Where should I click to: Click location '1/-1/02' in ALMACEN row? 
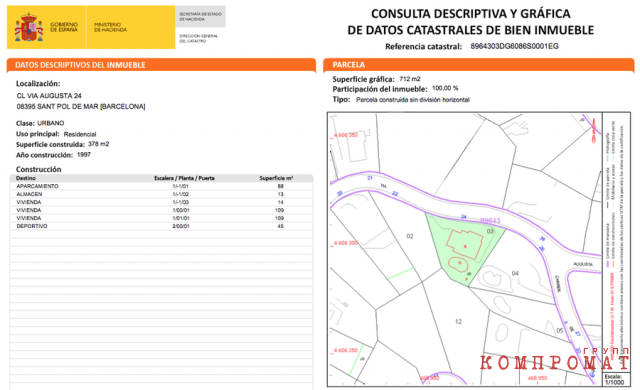click(180, 194)
